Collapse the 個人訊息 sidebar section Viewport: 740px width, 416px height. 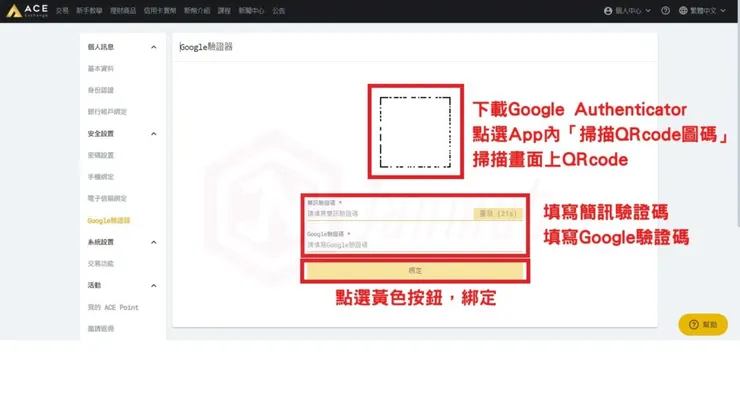[153, 47]
